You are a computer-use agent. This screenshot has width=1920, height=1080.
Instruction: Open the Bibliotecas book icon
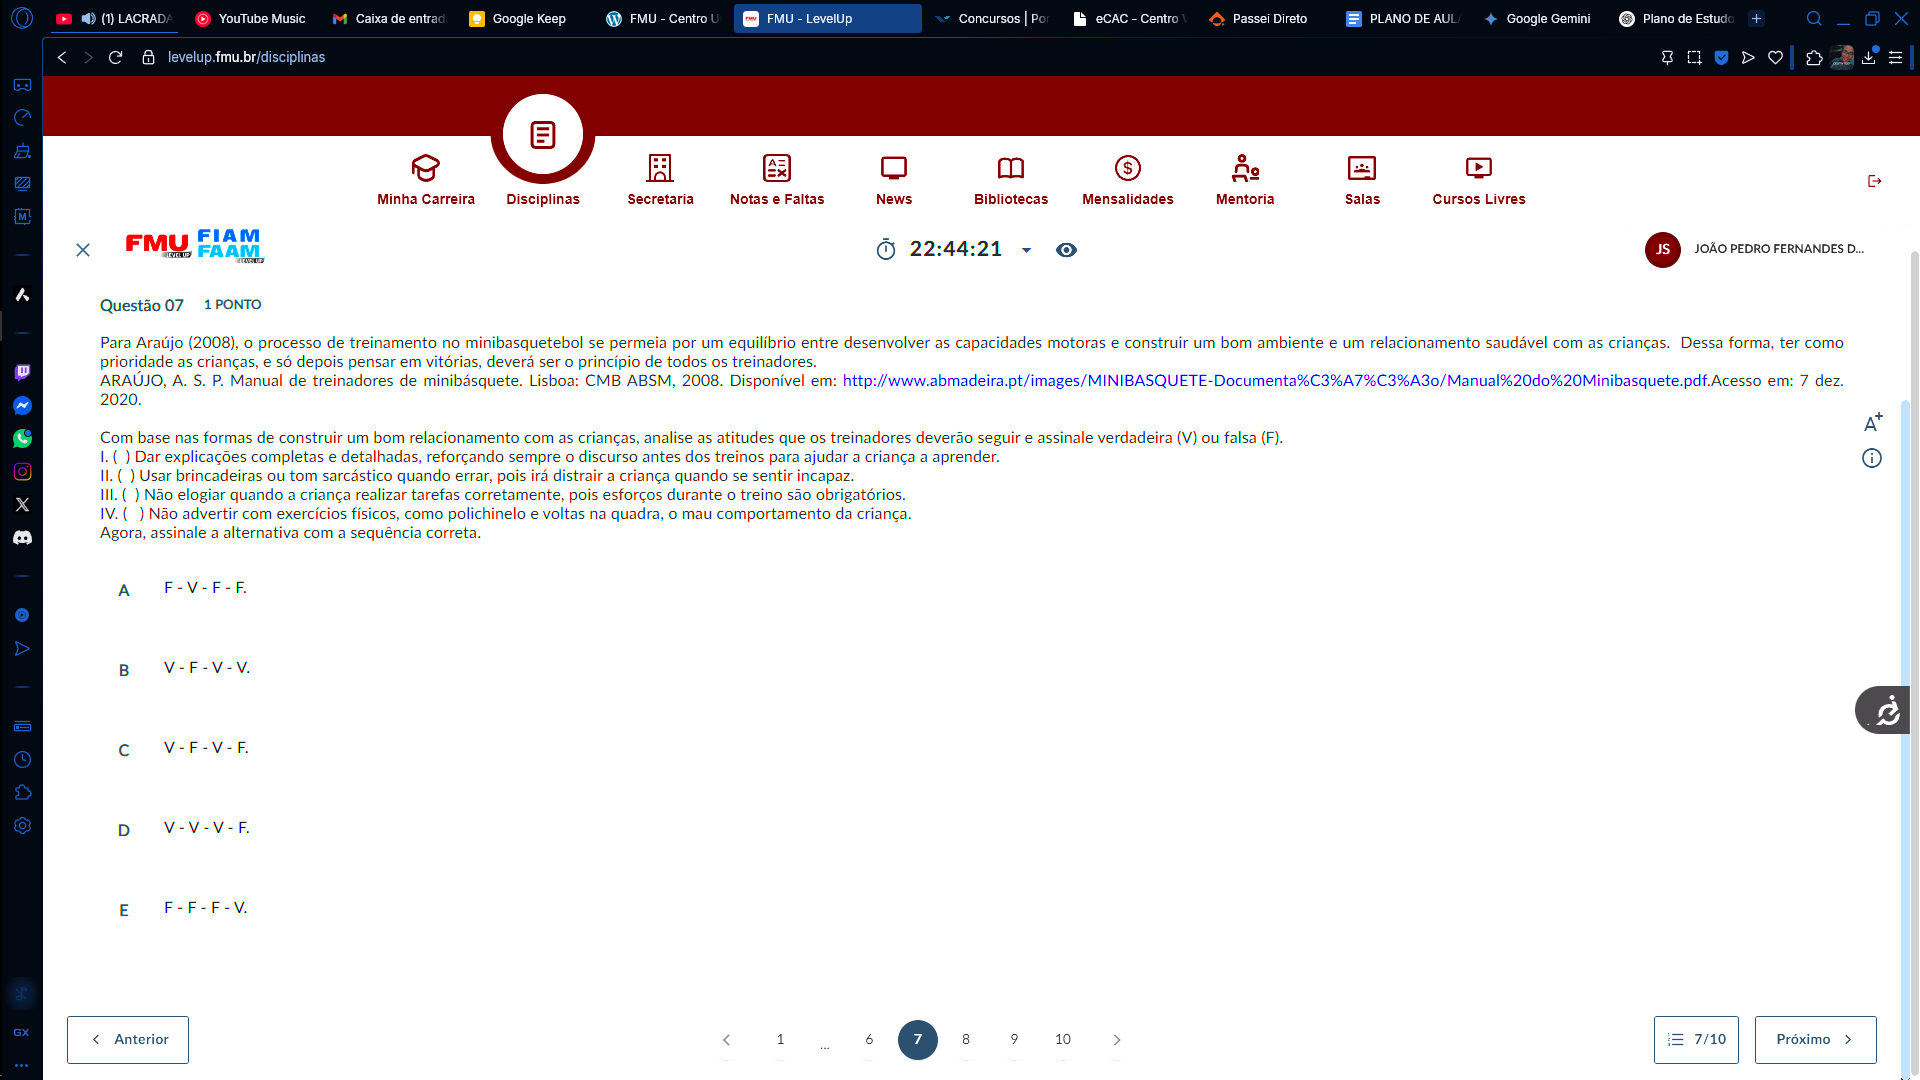(1010, 168)
